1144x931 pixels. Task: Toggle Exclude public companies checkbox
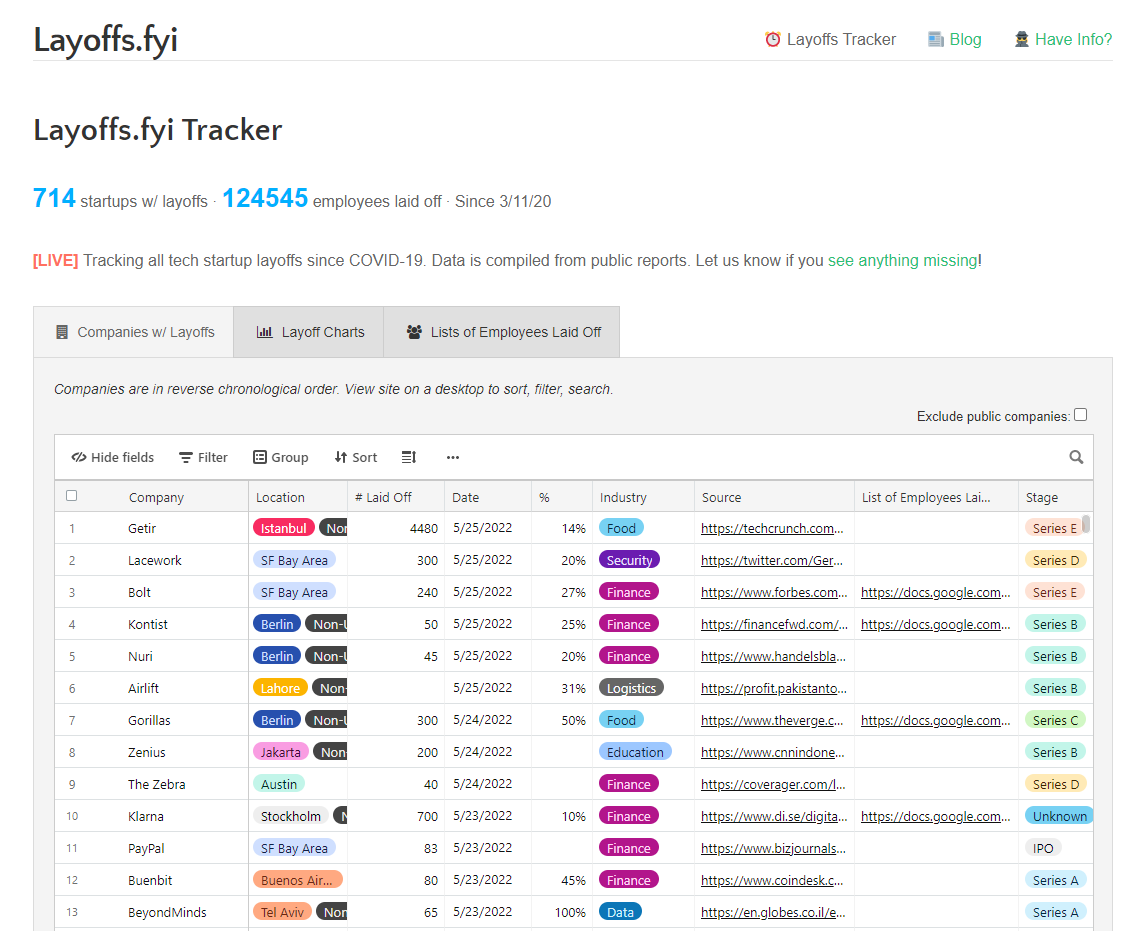coord(1081,415)
